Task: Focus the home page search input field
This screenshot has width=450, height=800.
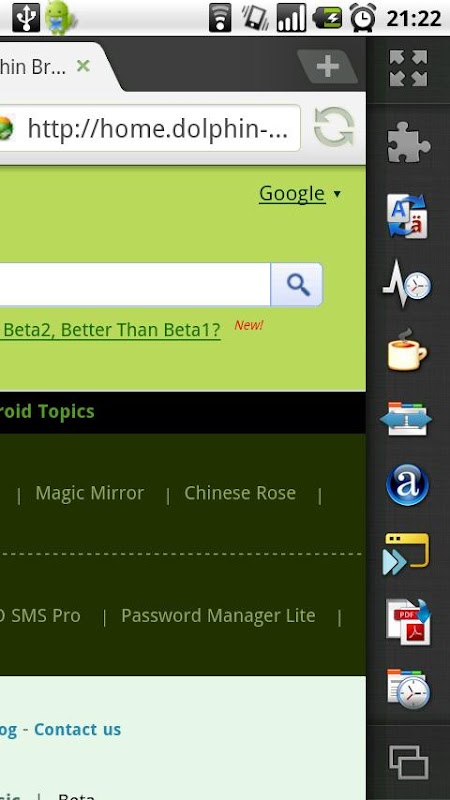Action: [135, 285]
